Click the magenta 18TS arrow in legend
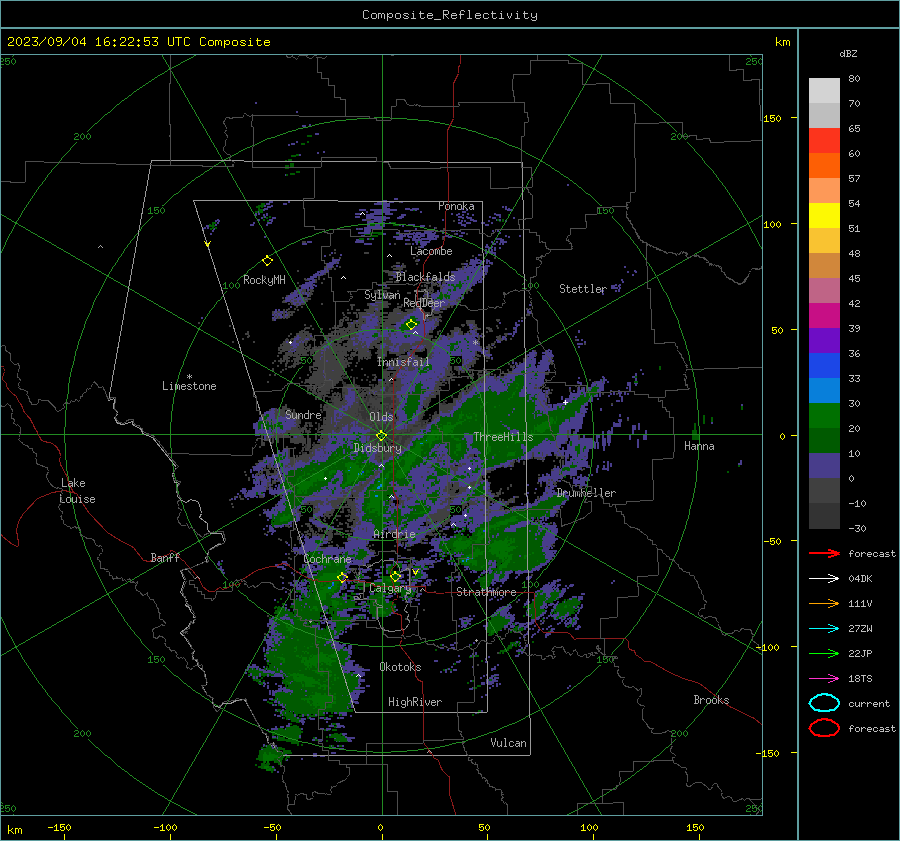 [824, 679]
